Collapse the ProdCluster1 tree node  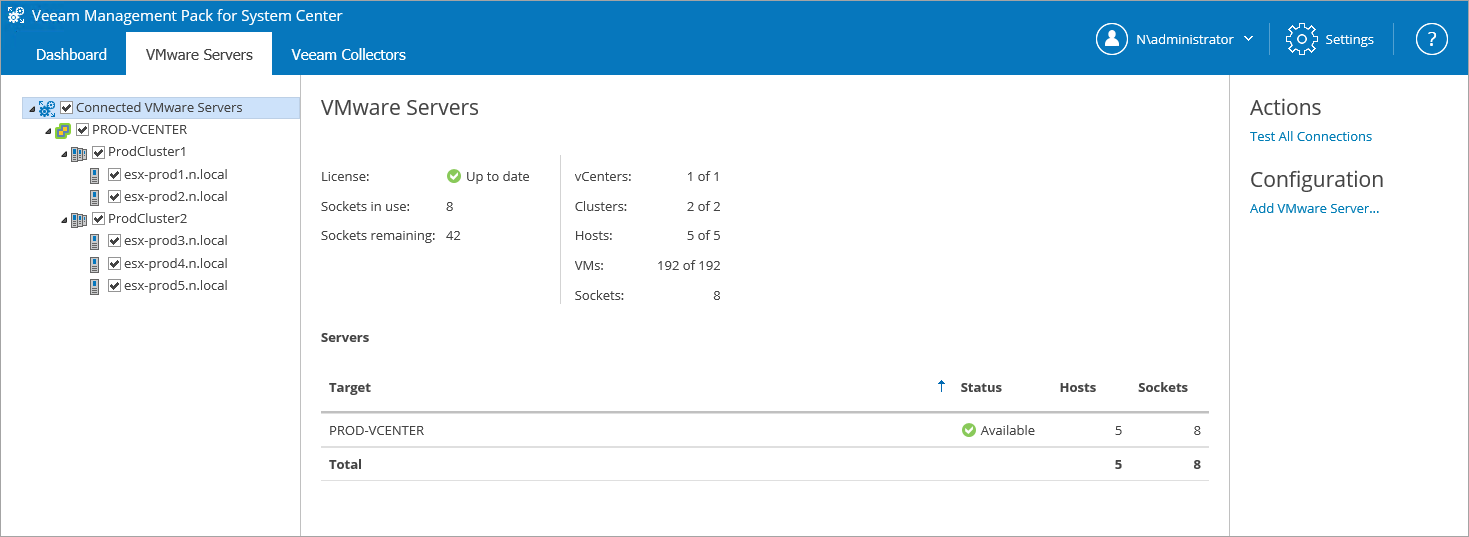(x=64, y=153)
